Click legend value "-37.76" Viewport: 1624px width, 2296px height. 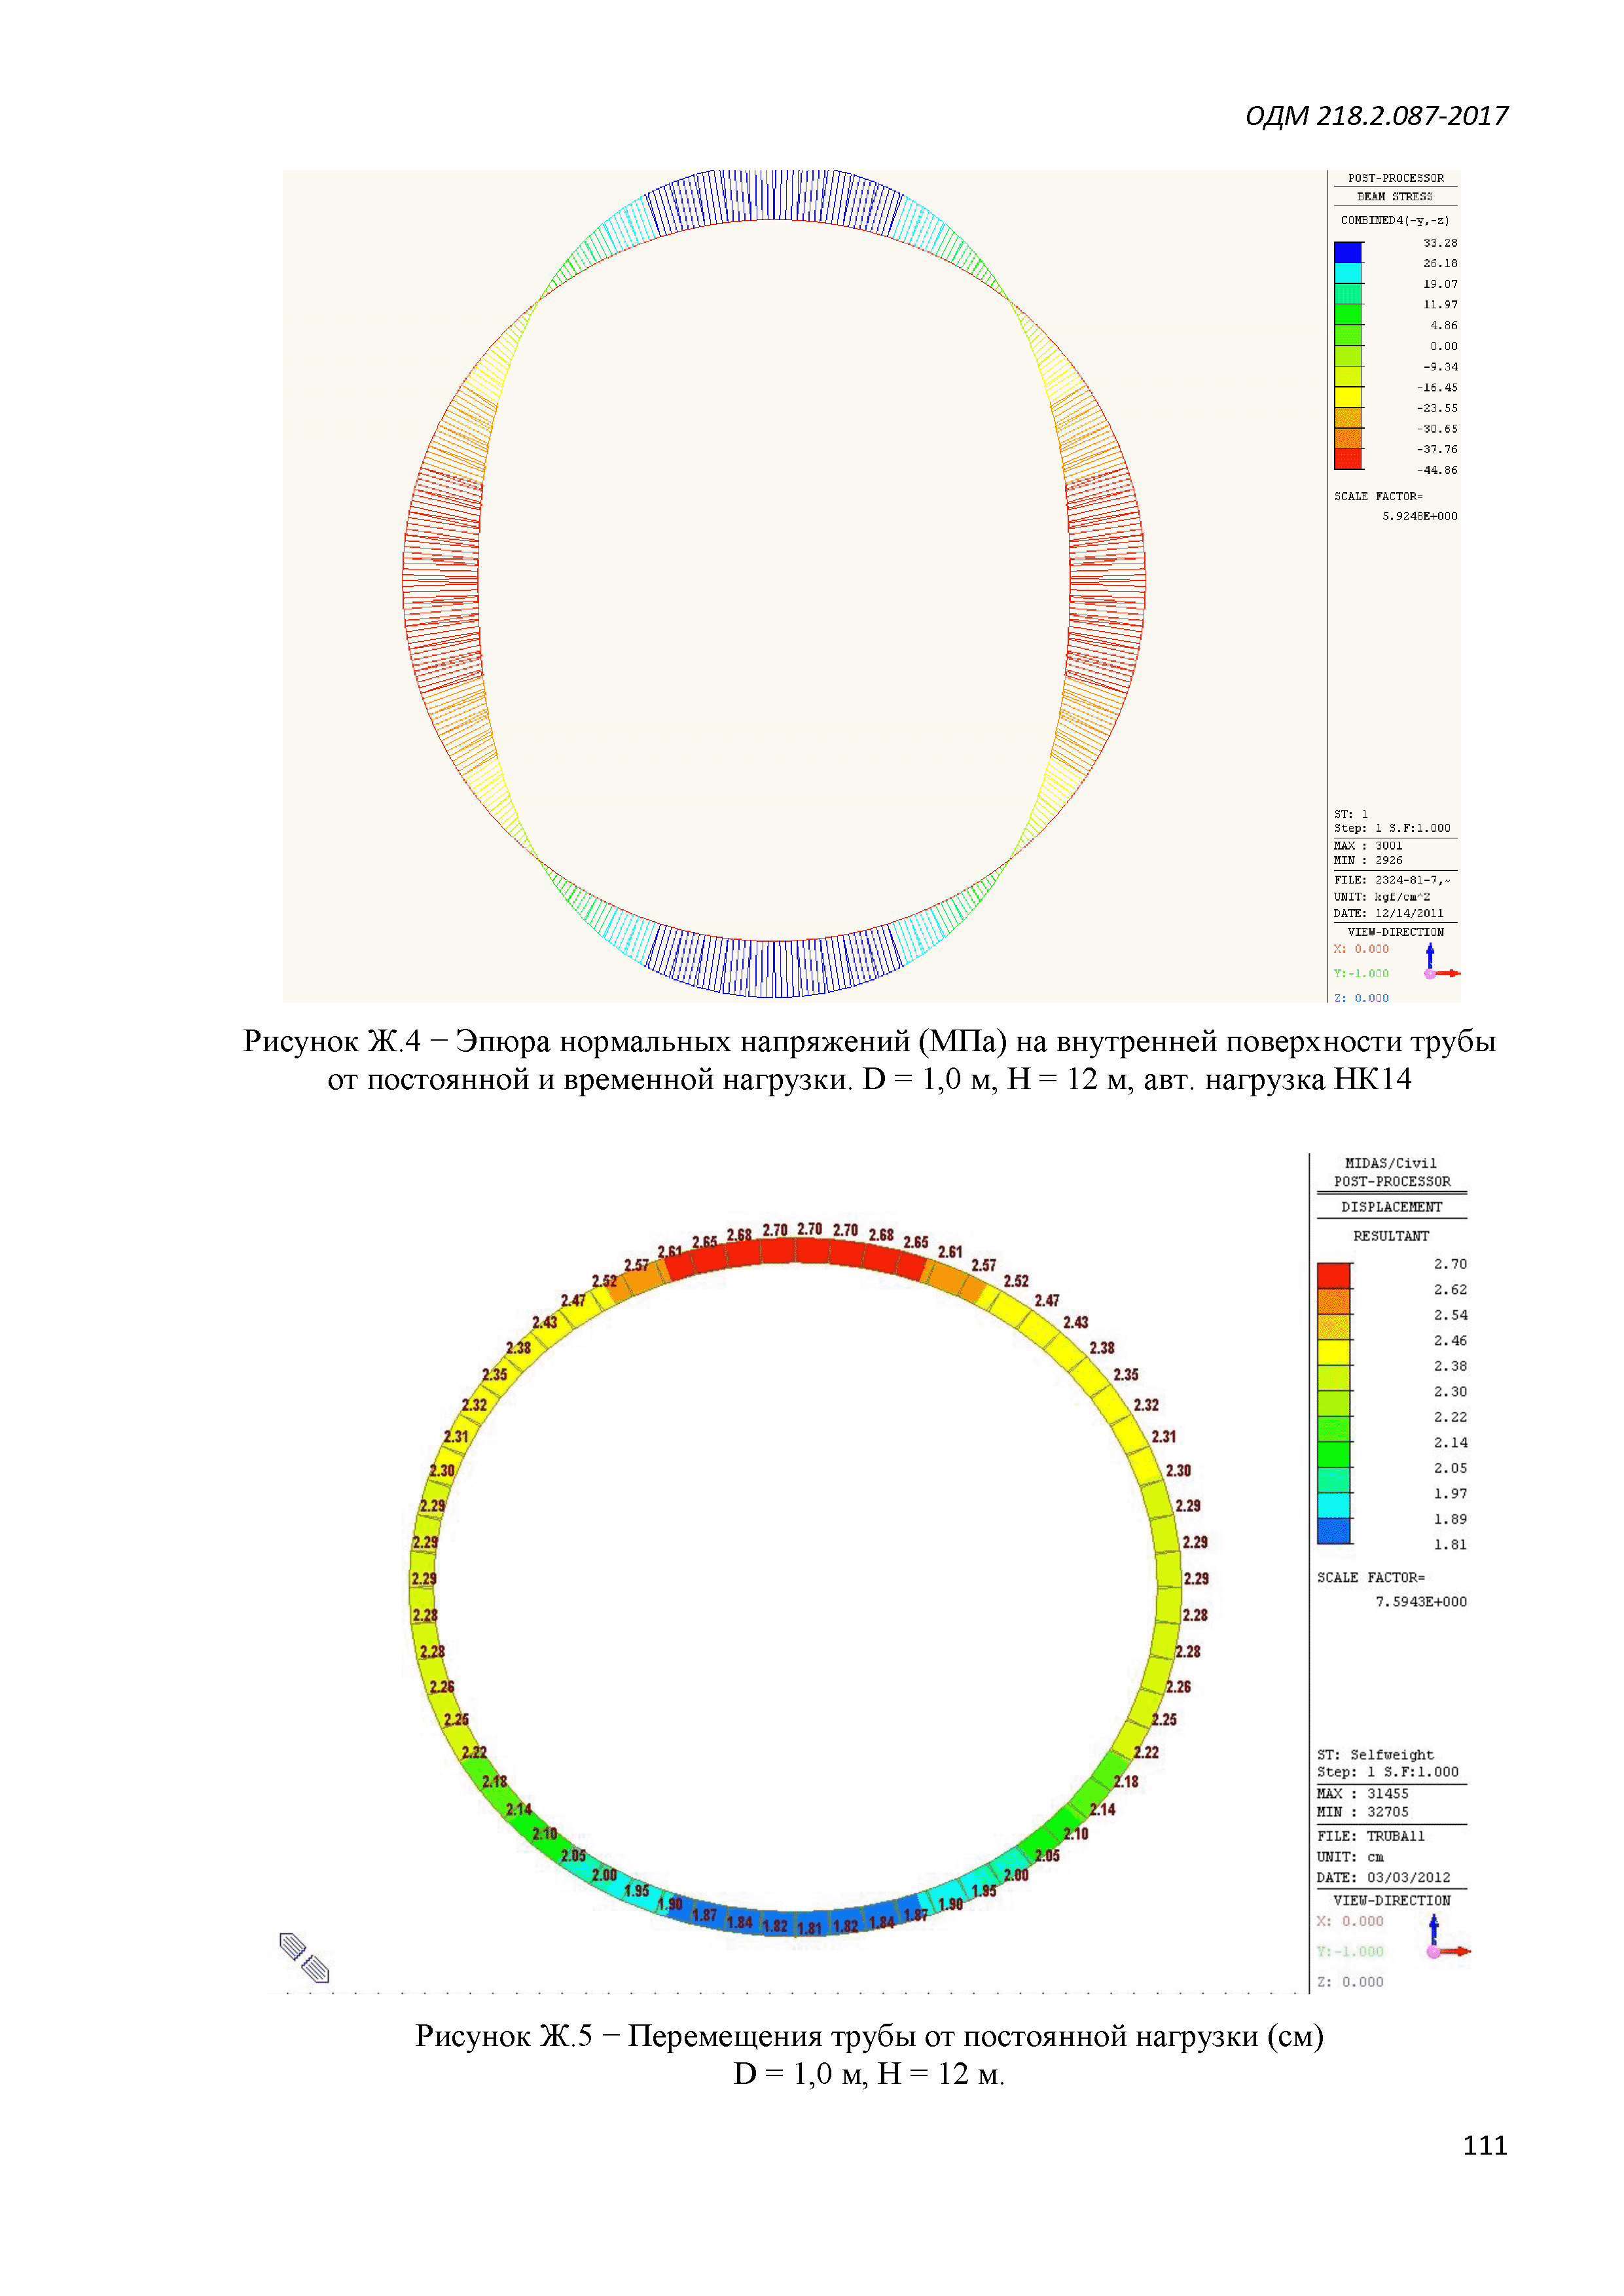1437,450
